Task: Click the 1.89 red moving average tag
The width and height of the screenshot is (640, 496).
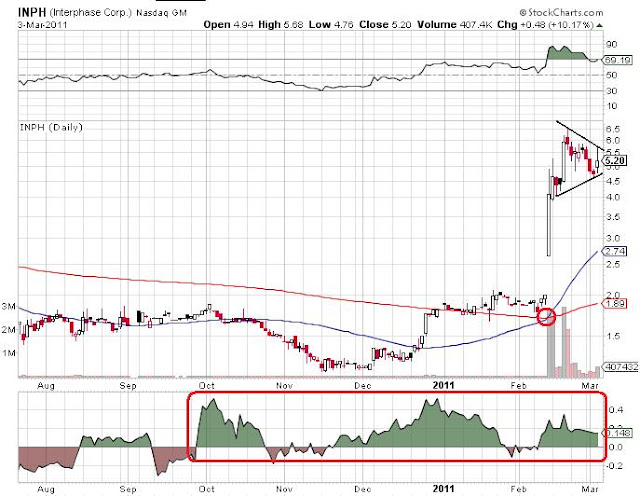Action: coord(615,304)
